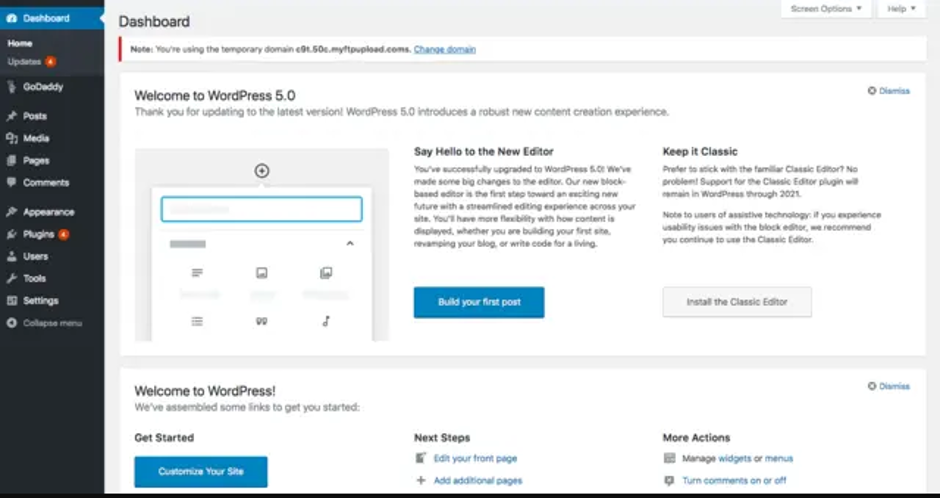Click the Pages icon in sidebar
The width and height of the screenshot is (940, 498).
[11, 161]
